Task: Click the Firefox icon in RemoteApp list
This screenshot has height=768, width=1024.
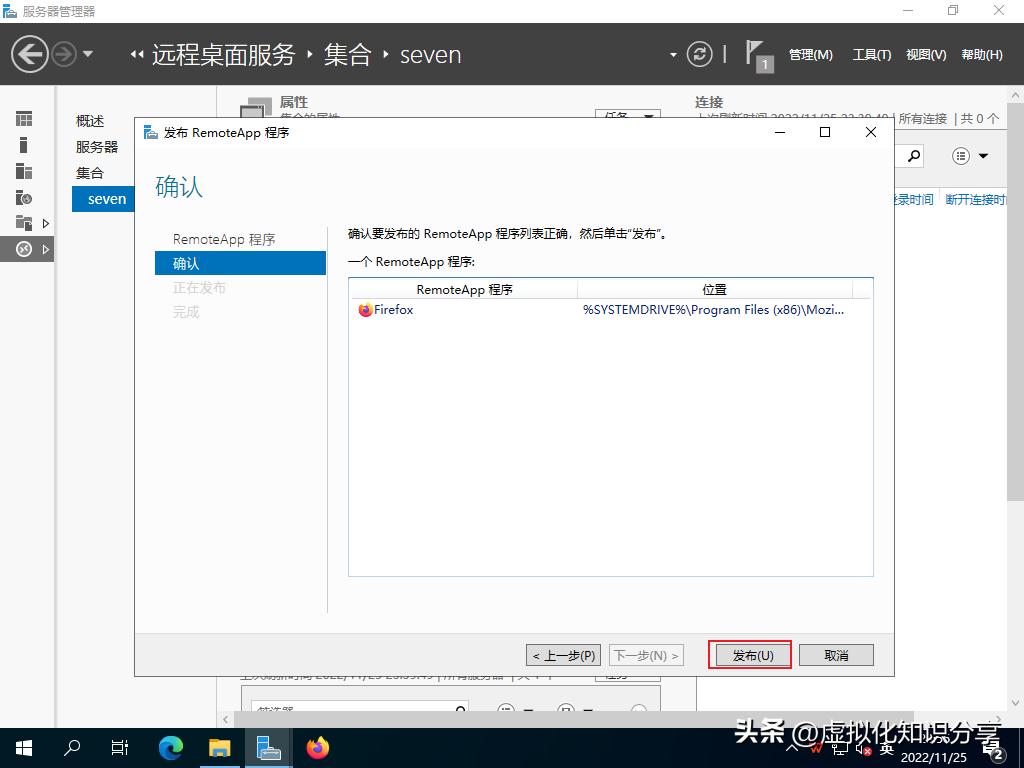Action: (x=368, y=310)
